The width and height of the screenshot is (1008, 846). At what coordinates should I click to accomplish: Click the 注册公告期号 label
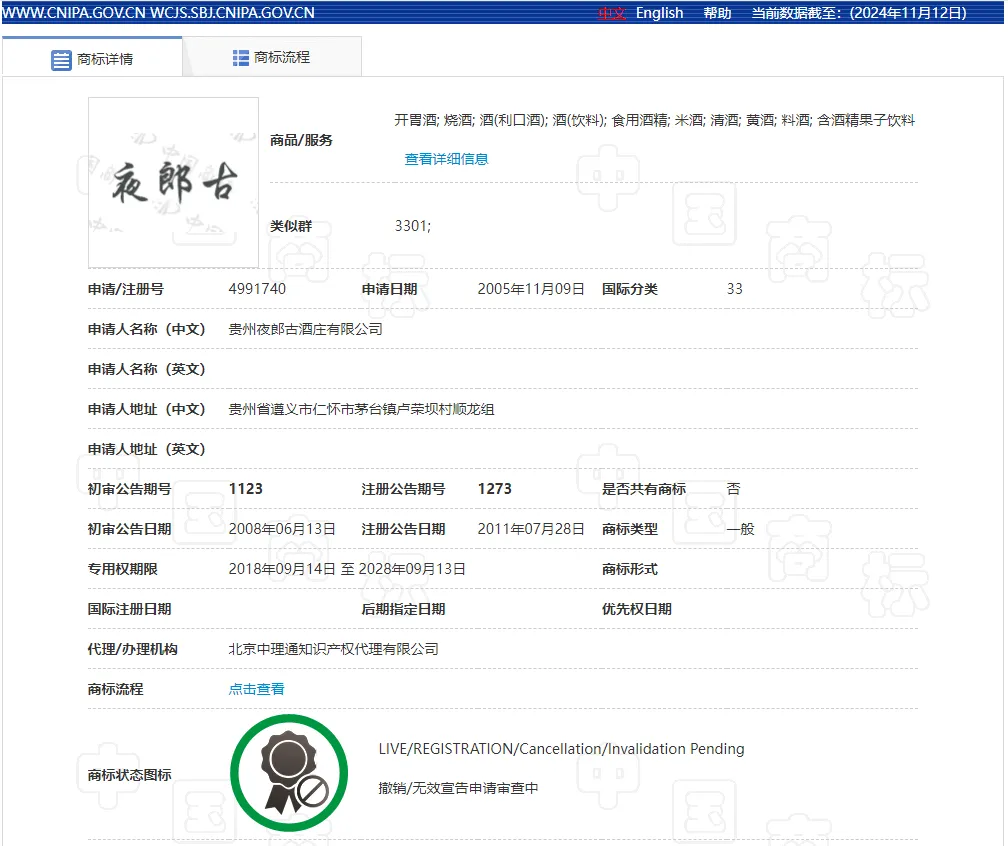coord(403,489)
